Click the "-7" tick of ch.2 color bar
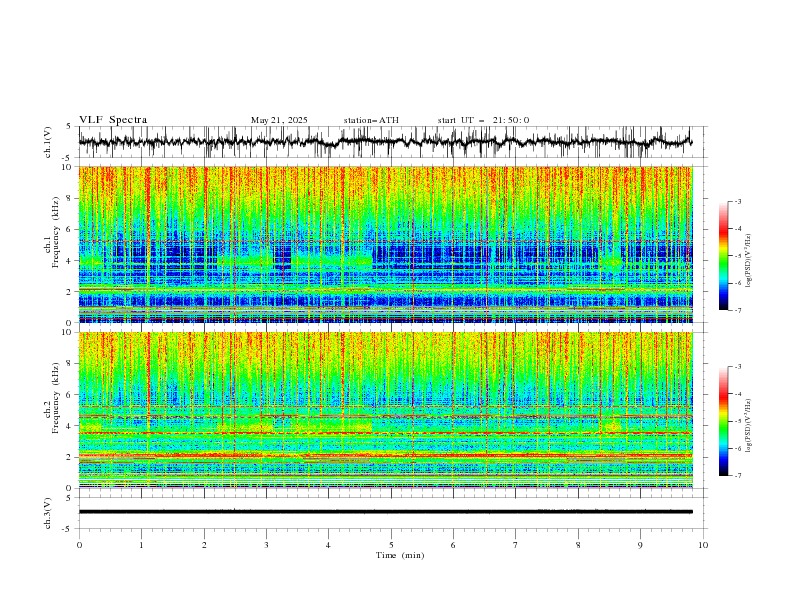 click(737, 475)
